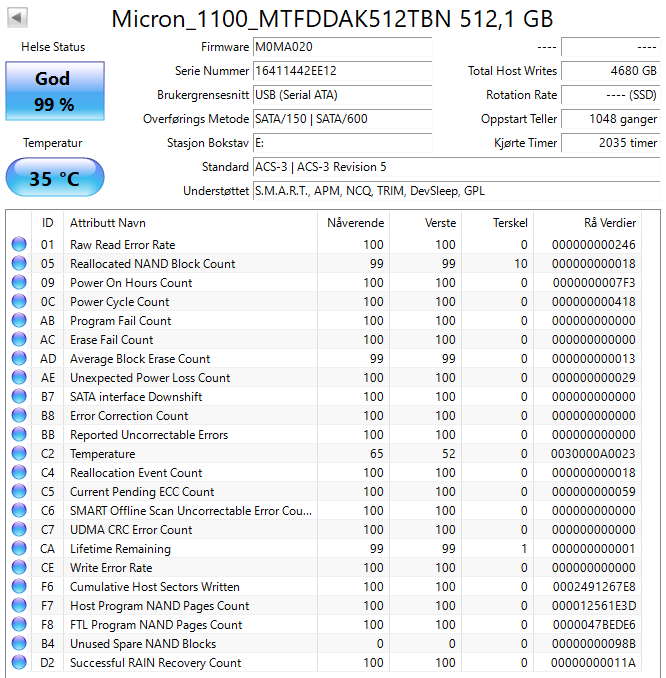Click status icon for Successful RAIN Recovery Count
This screenshot has width=666, height=678.
point(19,663)
